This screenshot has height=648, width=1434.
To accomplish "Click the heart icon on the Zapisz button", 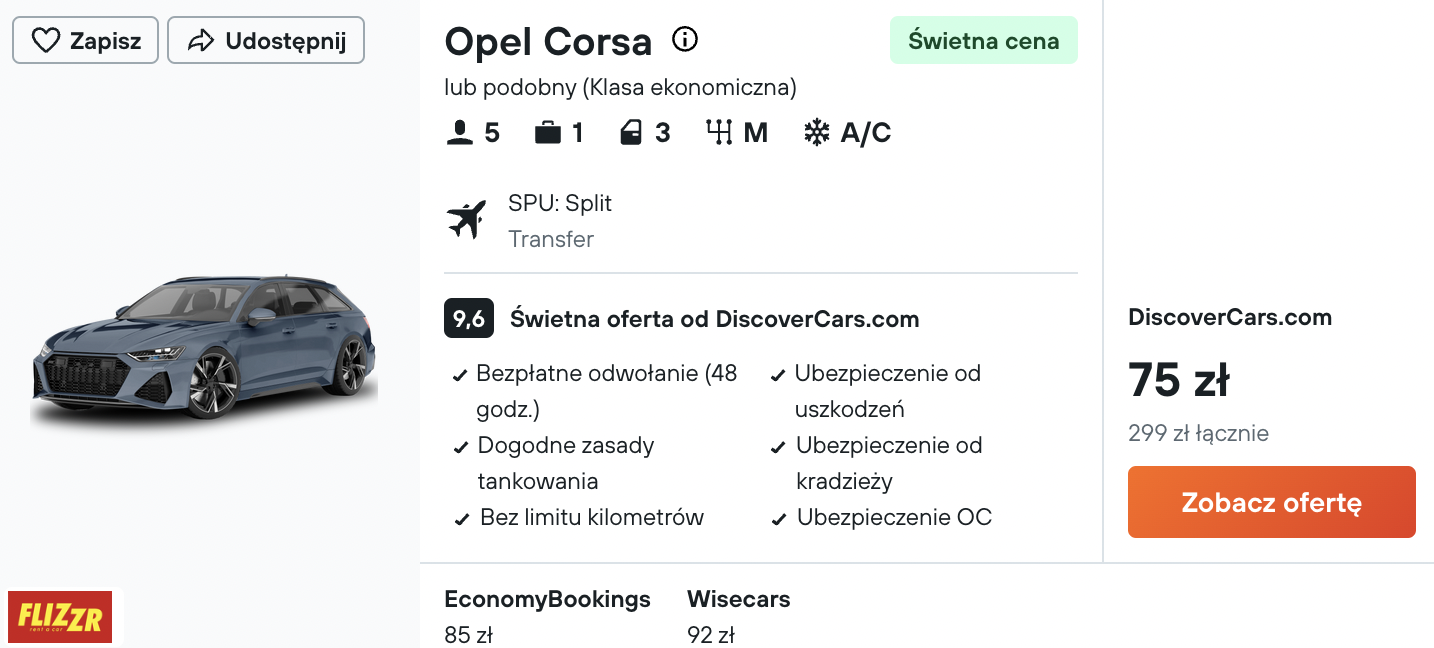I will click(x=46, y=41).
